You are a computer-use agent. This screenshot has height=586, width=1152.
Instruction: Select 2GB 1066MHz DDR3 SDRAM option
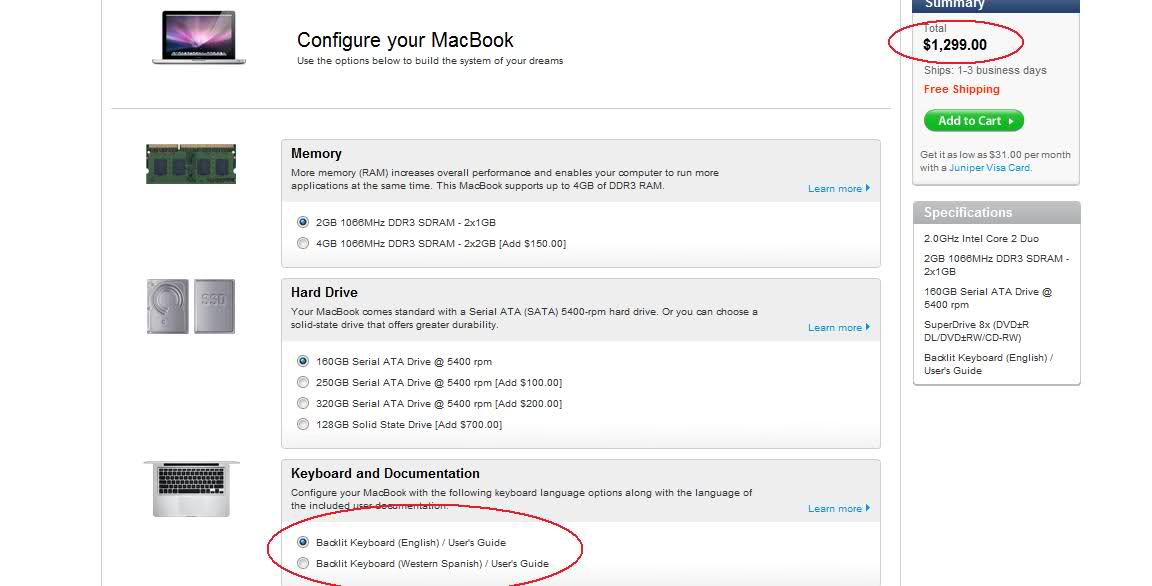tap(303, 222)
